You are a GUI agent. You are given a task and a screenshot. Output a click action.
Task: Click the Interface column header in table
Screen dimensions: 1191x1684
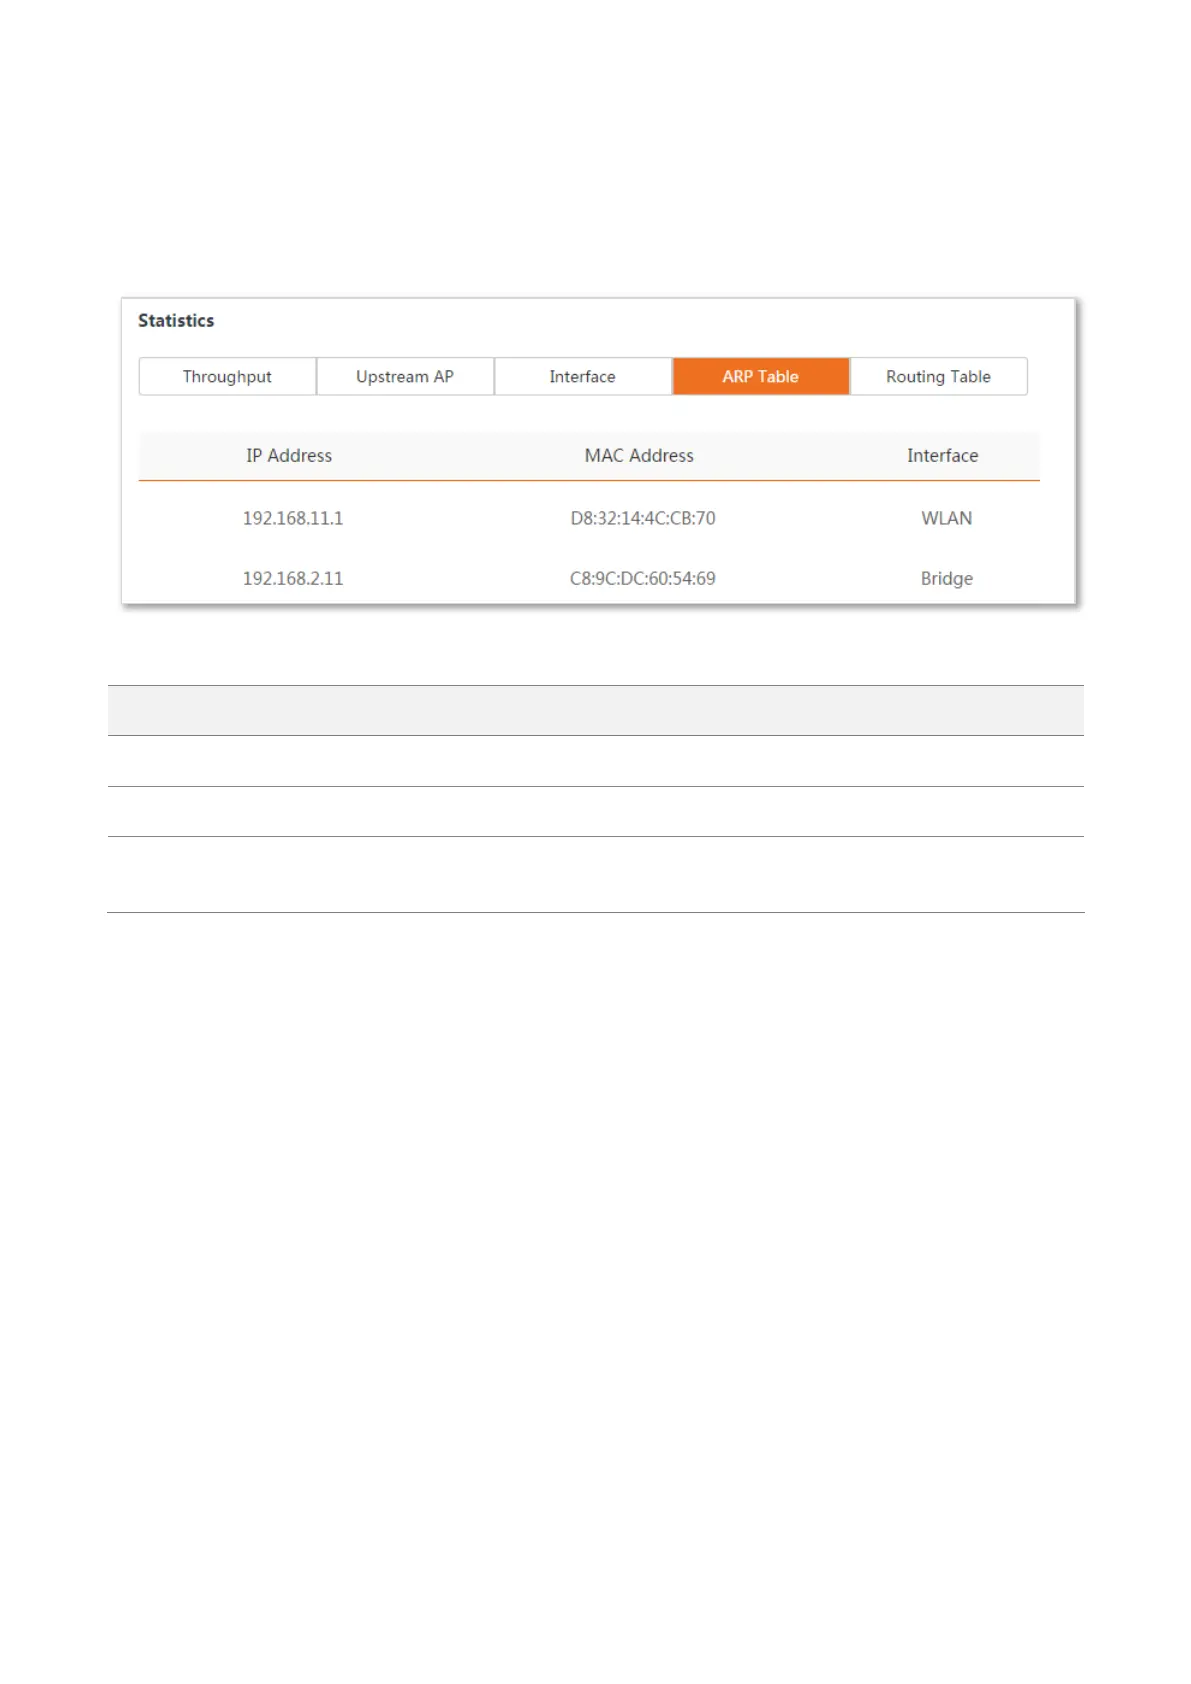(x=942, y=455)
